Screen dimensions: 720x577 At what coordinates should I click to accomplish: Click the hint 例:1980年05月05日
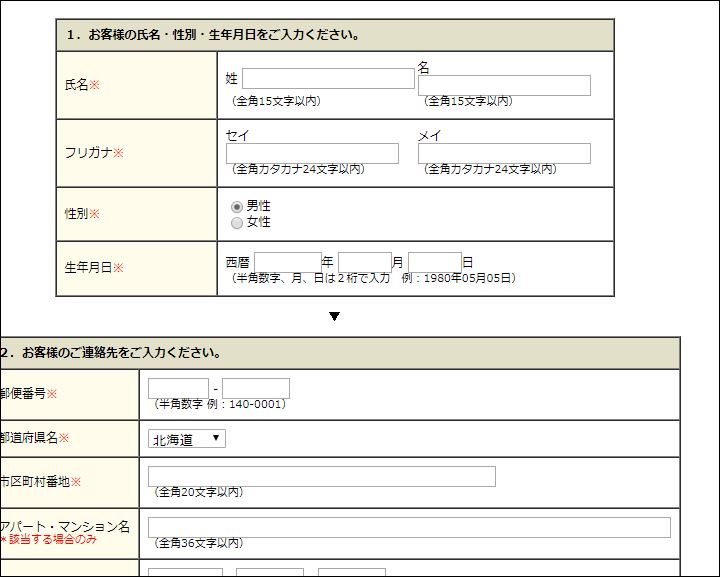click(x=459, y=278)
